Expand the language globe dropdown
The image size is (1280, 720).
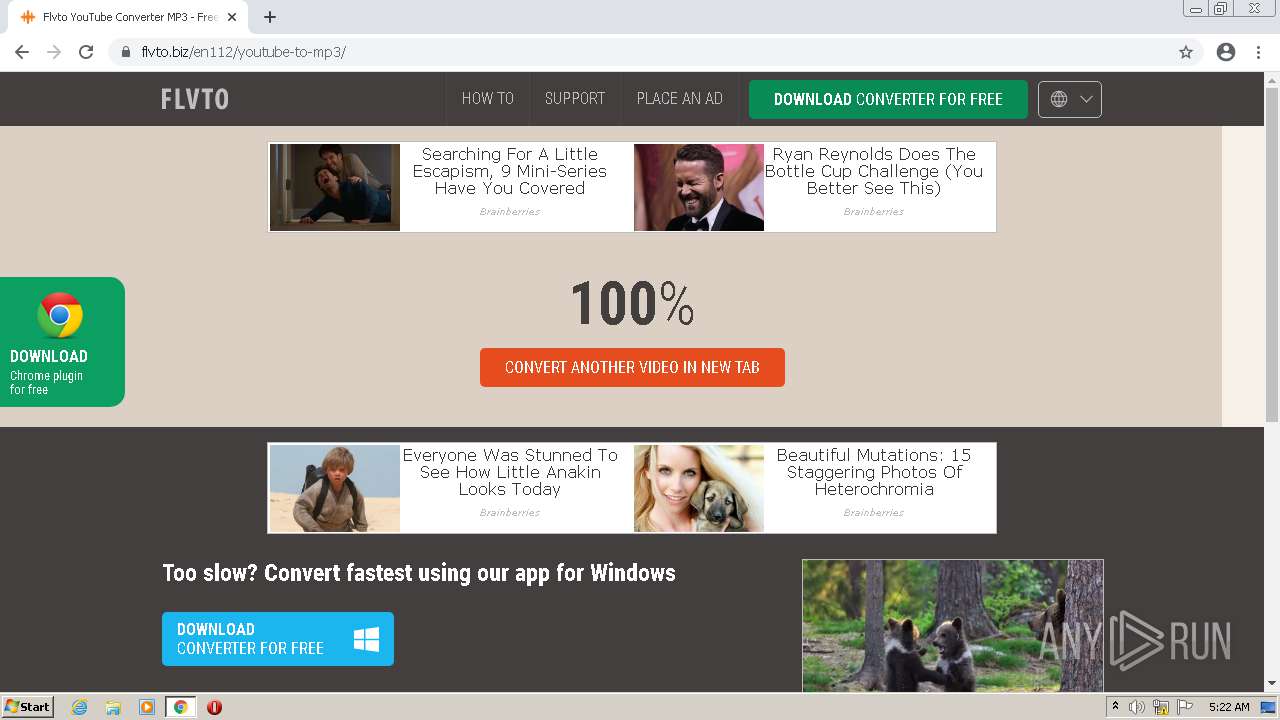[x=1070, y=99]
